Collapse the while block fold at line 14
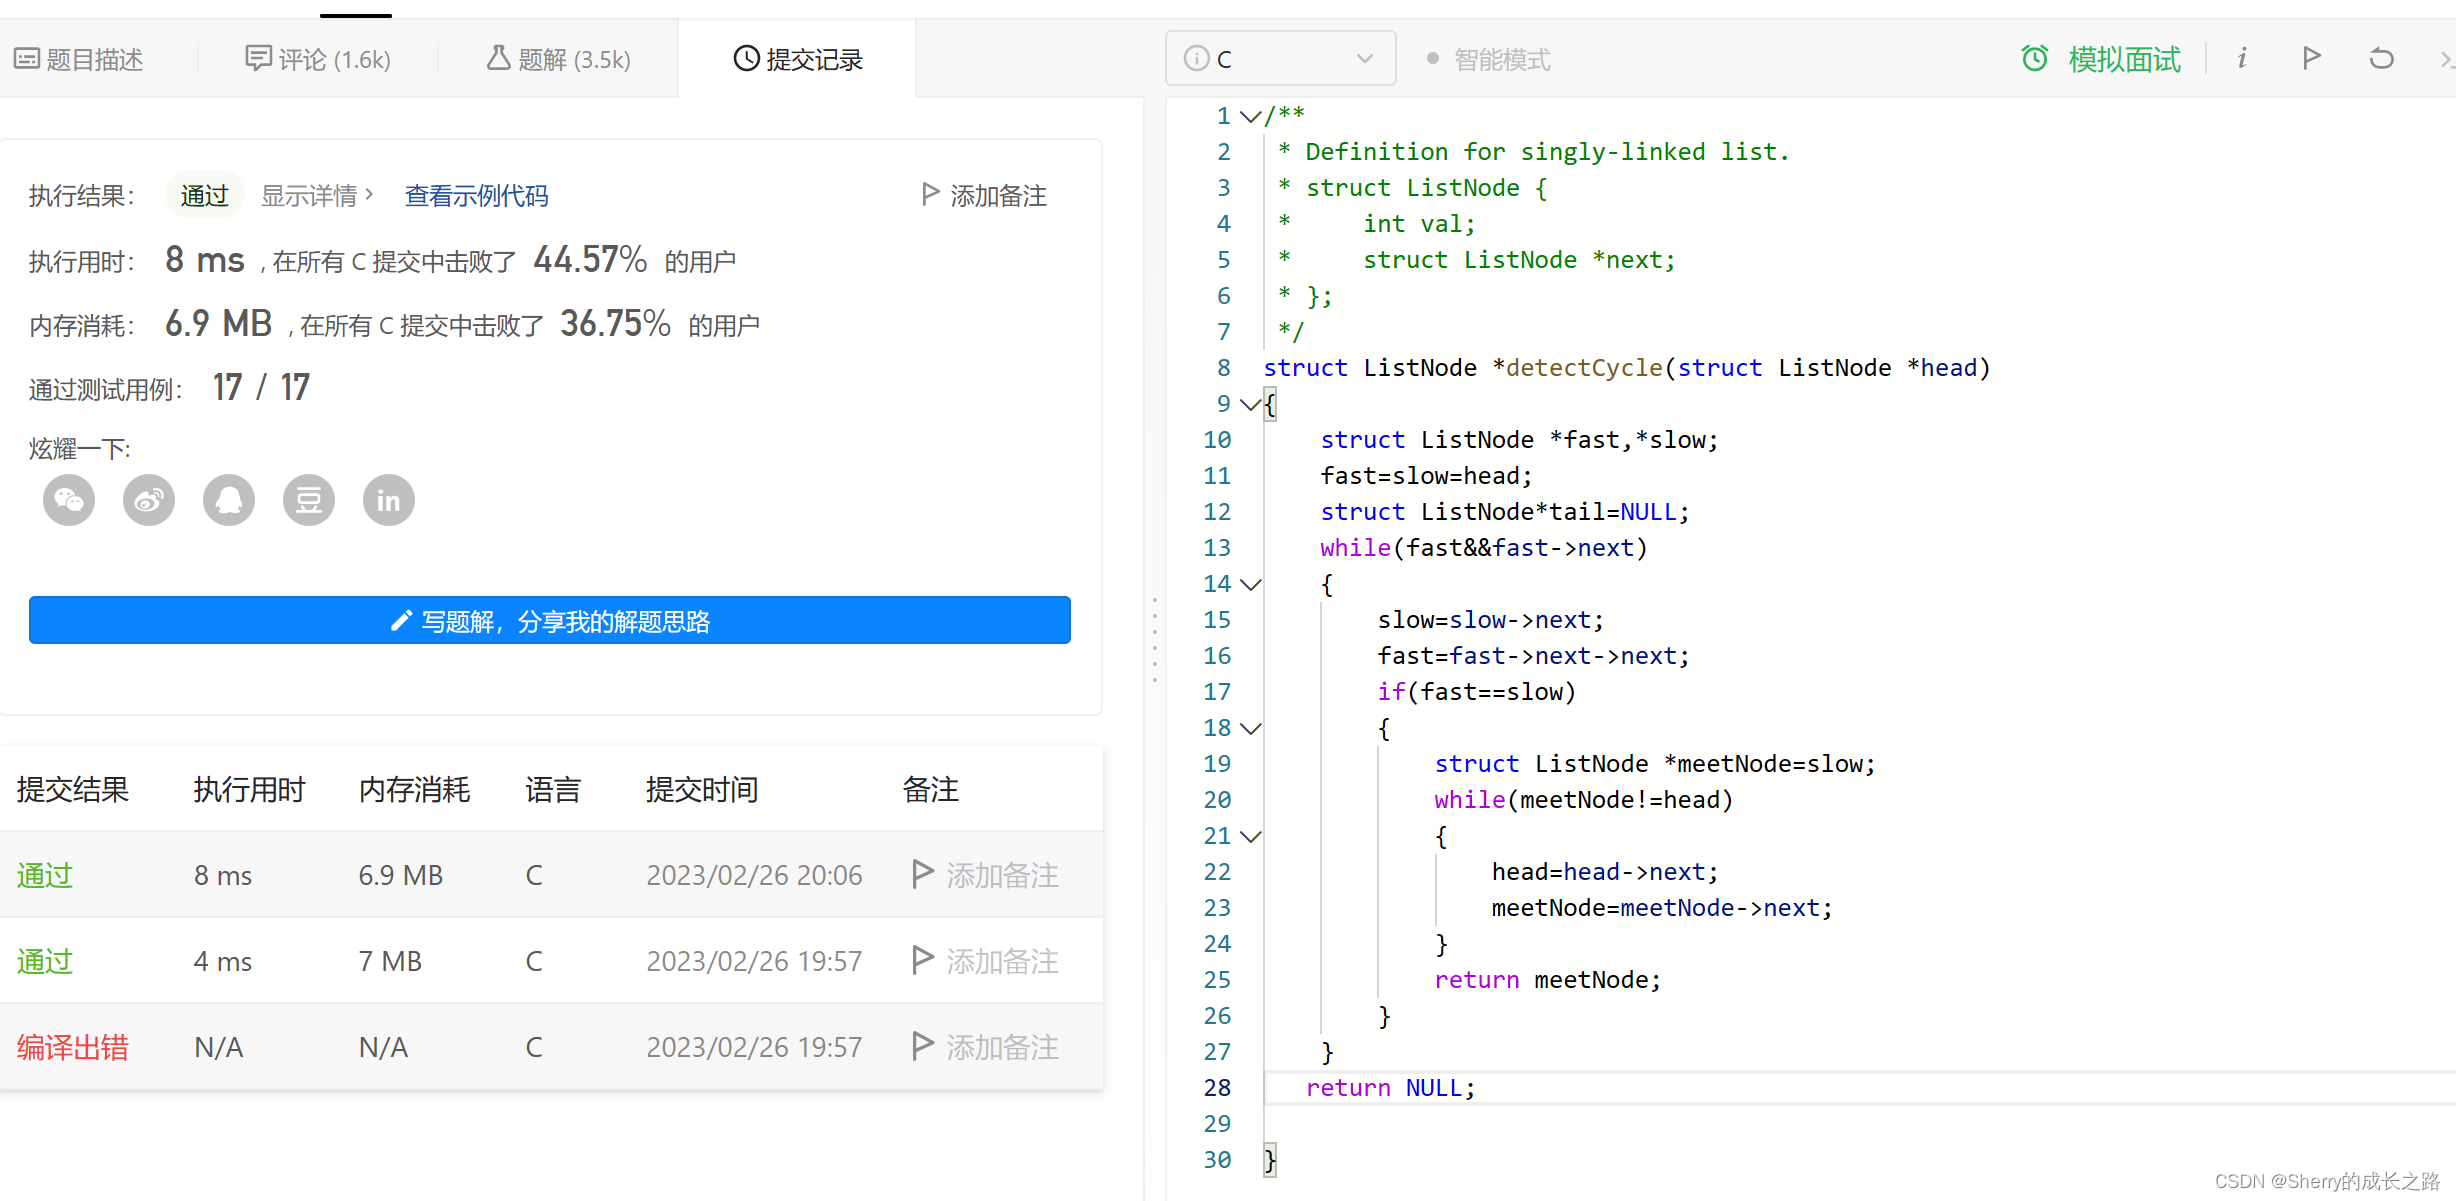This screenshot has height=1201, width=2456. (x=1250, y=584)
